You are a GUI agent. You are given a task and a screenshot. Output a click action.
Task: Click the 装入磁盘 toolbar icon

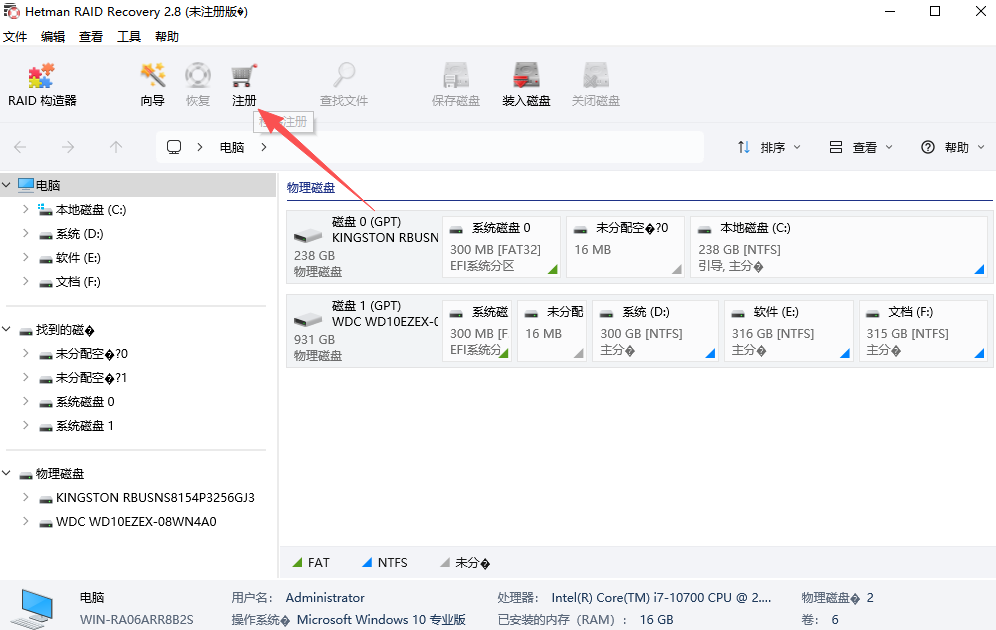[x=526, y=76]
